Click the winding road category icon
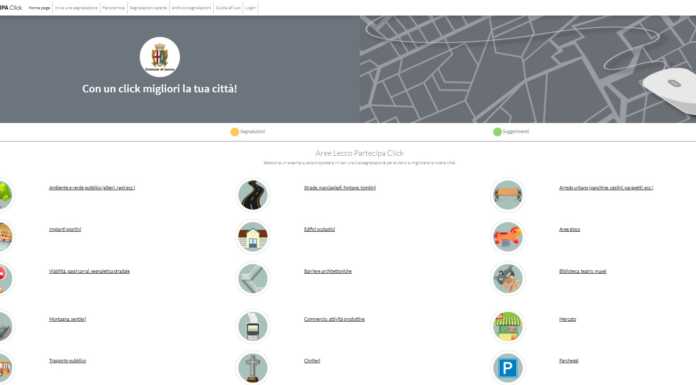Image resolution: width=696 pixels, height=385 pixels. pyautogui.click(x=253, y=195)
